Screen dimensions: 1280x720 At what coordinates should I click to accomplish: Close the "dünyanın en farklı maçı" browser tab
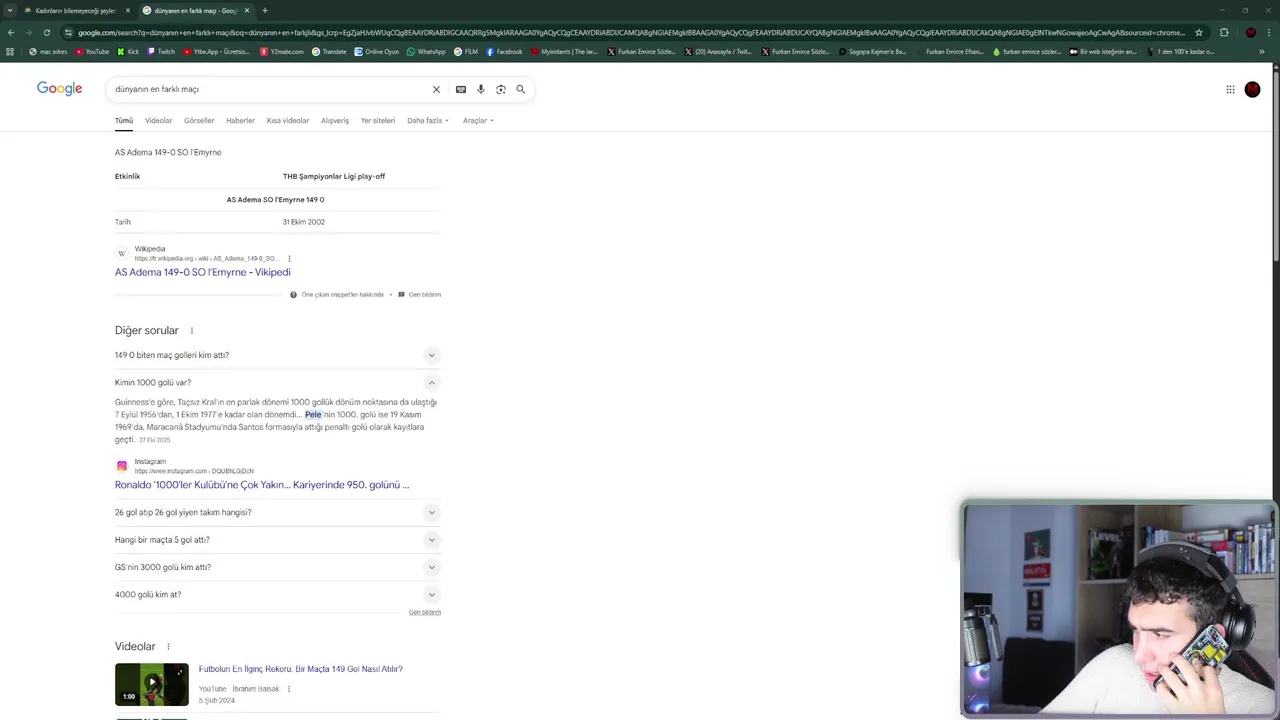[x=247, y=10]
